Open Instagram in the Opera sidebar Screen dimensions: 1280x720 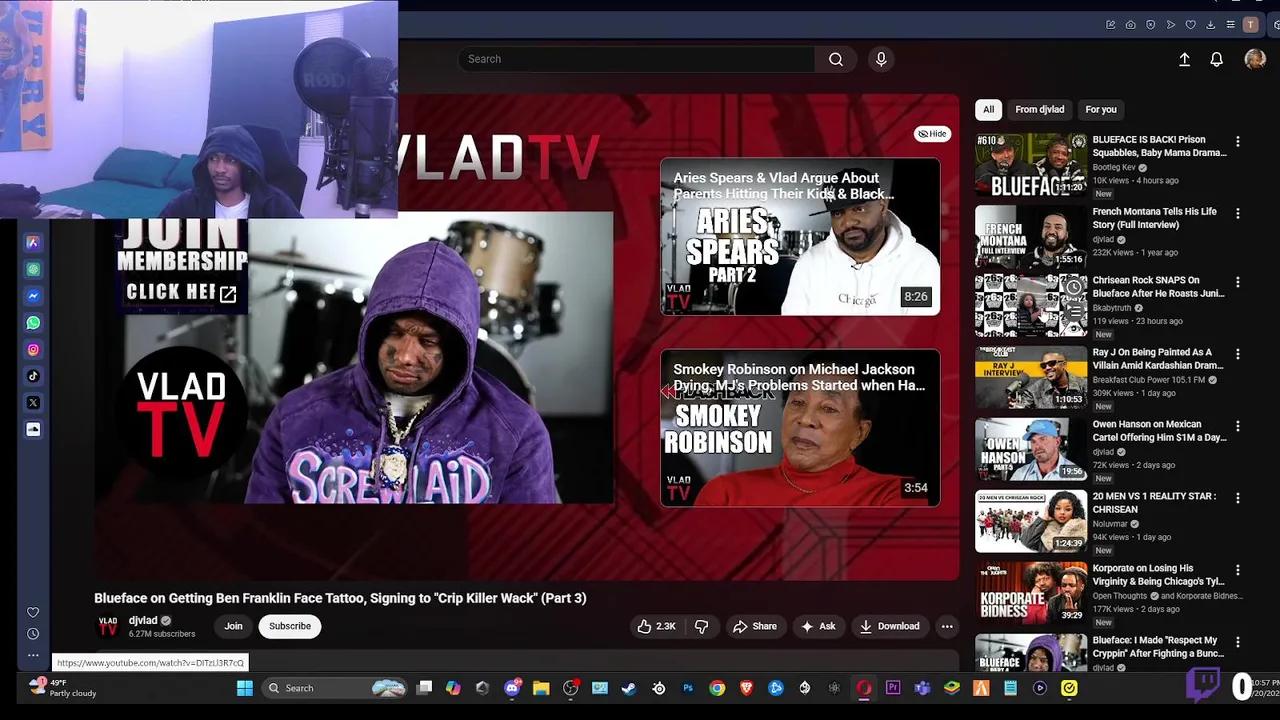click(33, 350)
